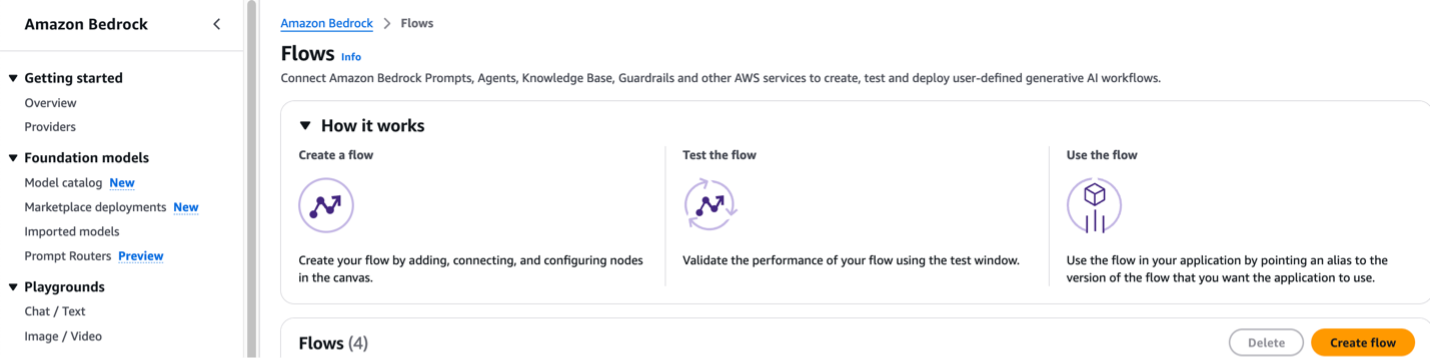This screenshot has height=360, width=1430.
Task: Open Overview in the sidebar
Action: (x=50, y=103)
